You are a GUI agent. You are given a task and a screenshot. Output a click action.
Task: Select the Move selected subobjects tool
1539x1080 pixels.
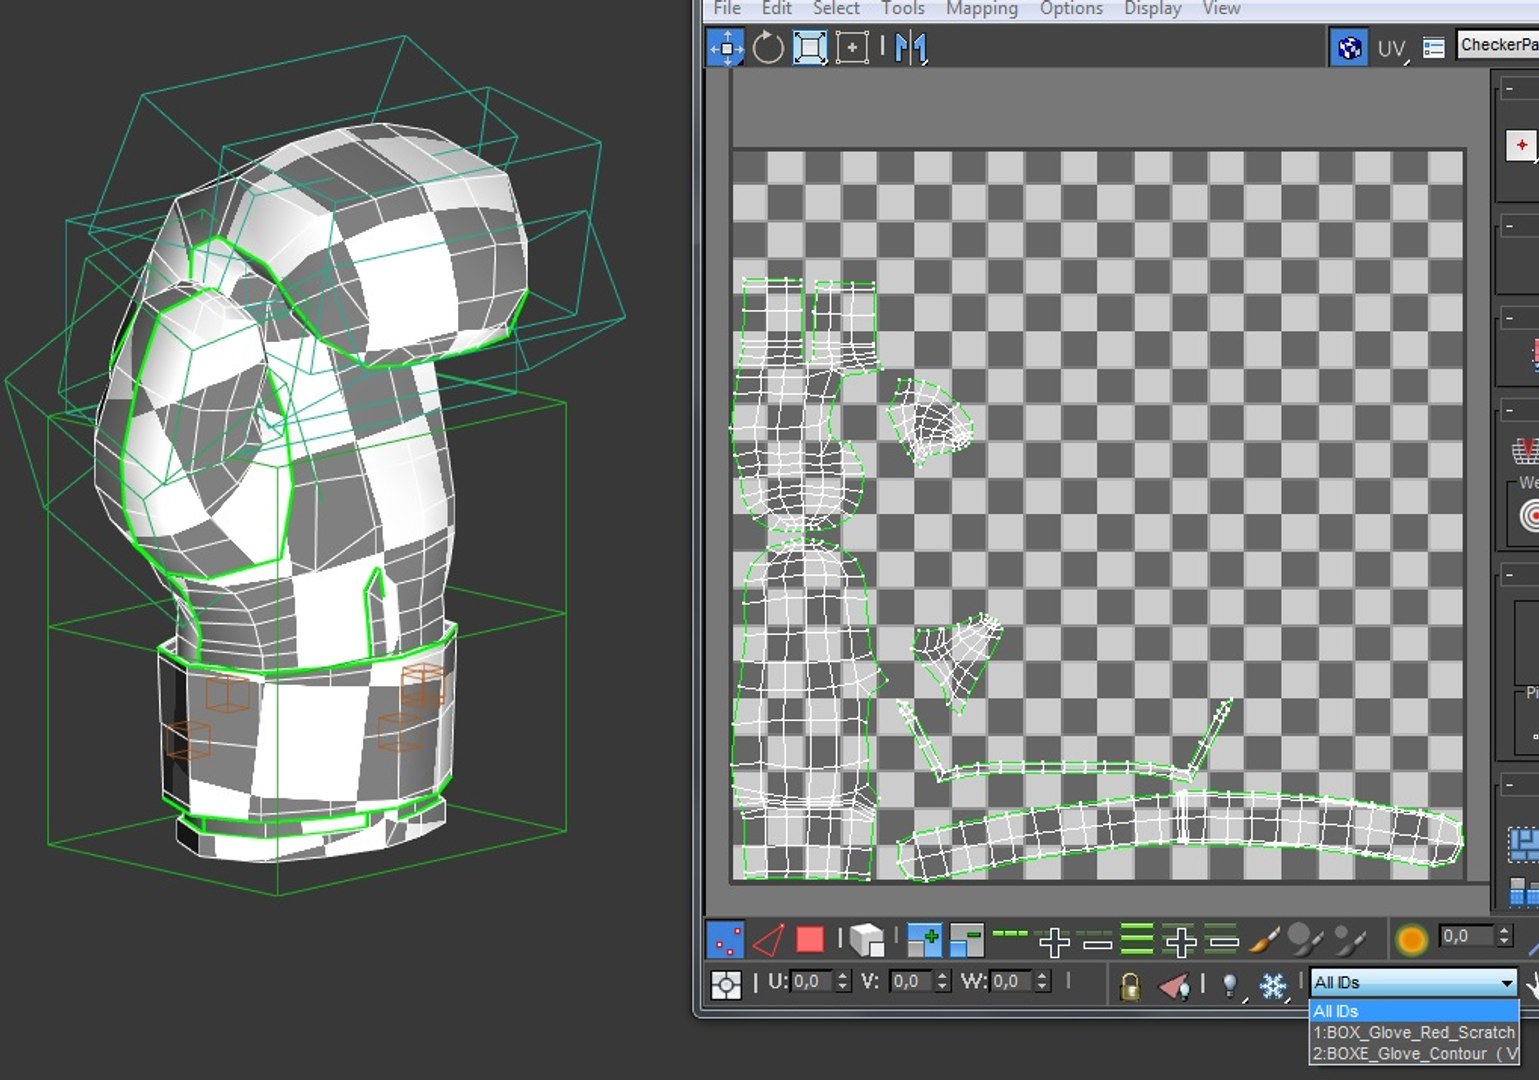pyautogui.click(x=726, y=47)
